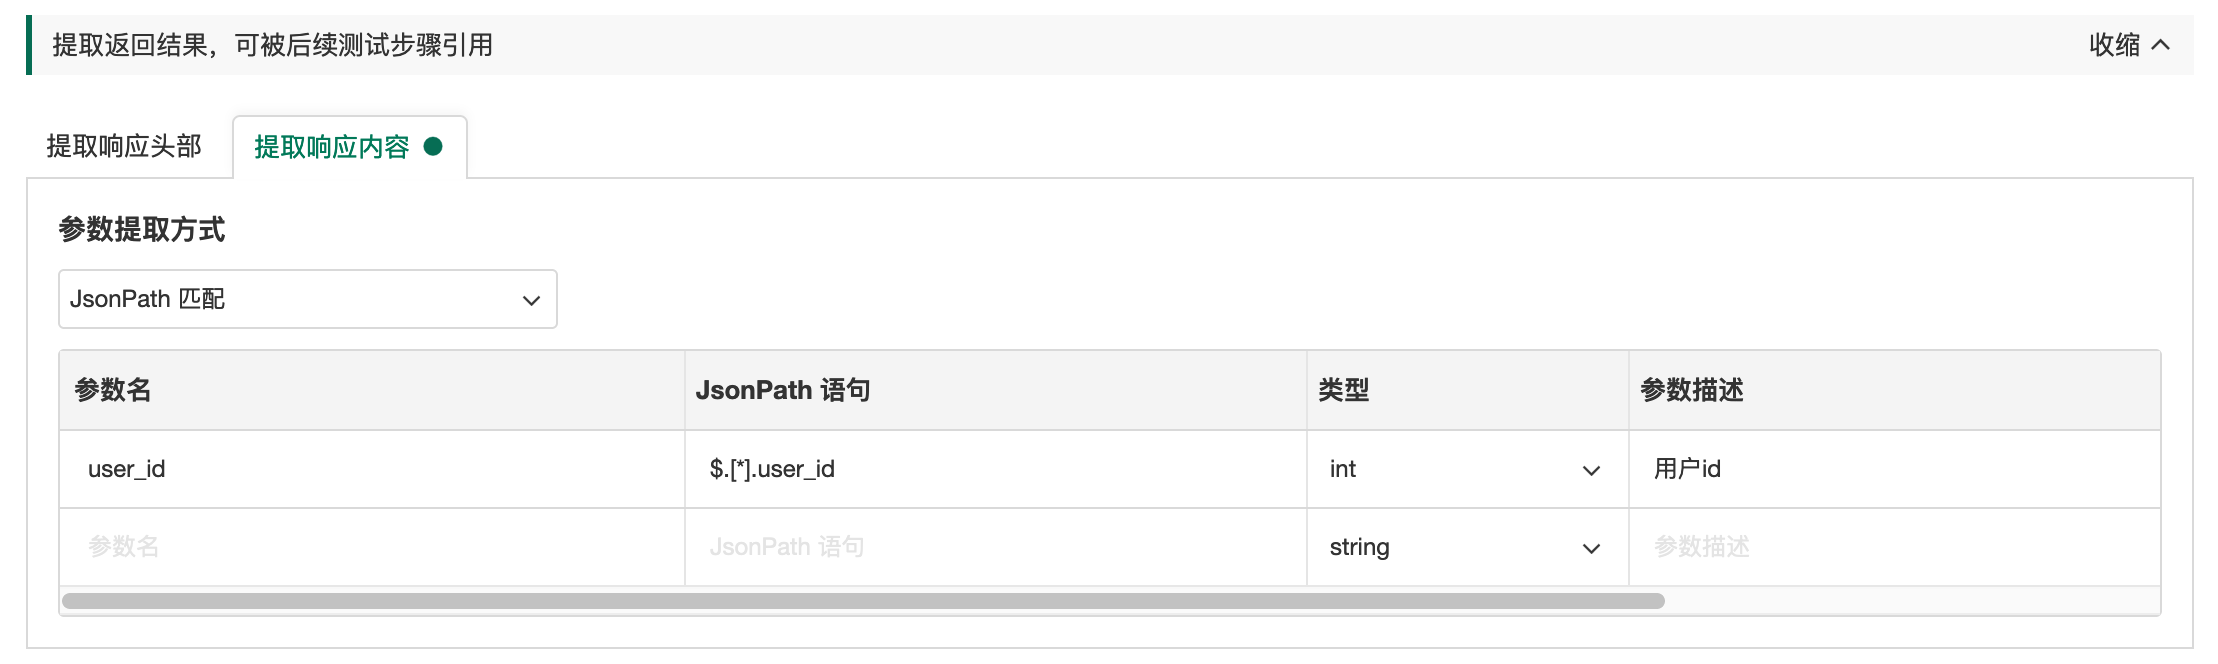Click the horizontal table scrollbar

click(x=862, y=601)
